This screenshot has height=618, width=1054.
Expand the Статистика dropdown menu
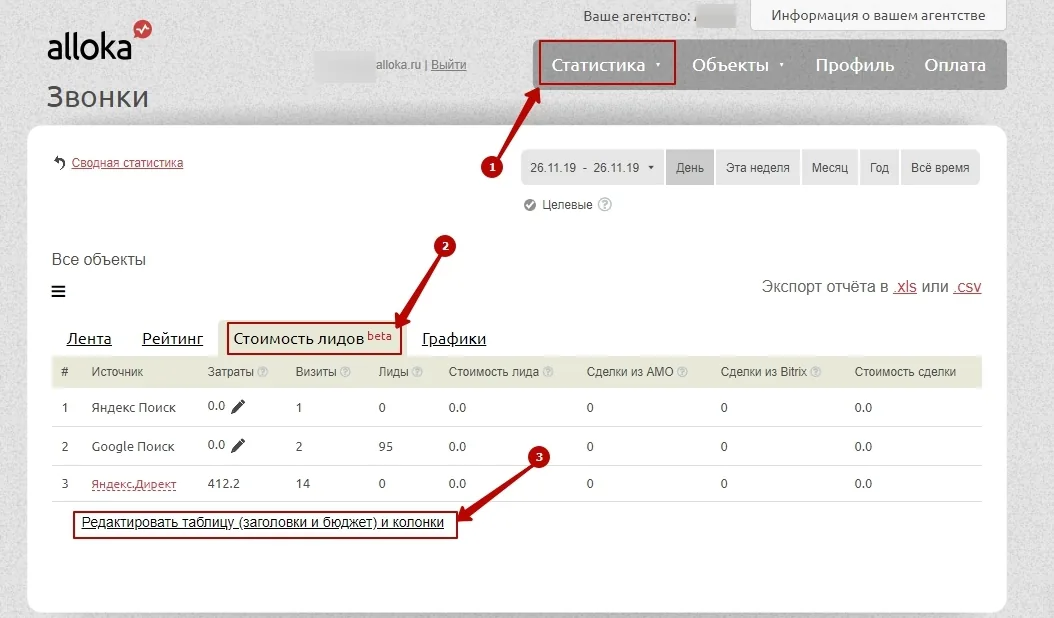click(x=607, y=65)
